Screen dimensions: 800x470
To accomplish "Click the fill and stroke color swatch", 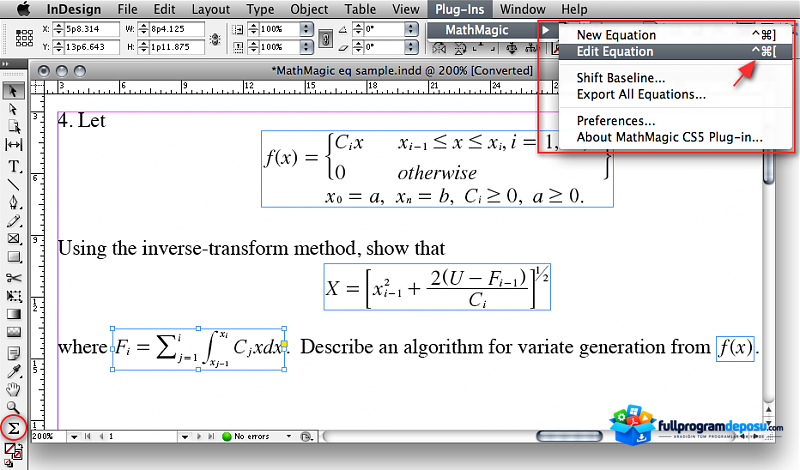I will (13, 452).
